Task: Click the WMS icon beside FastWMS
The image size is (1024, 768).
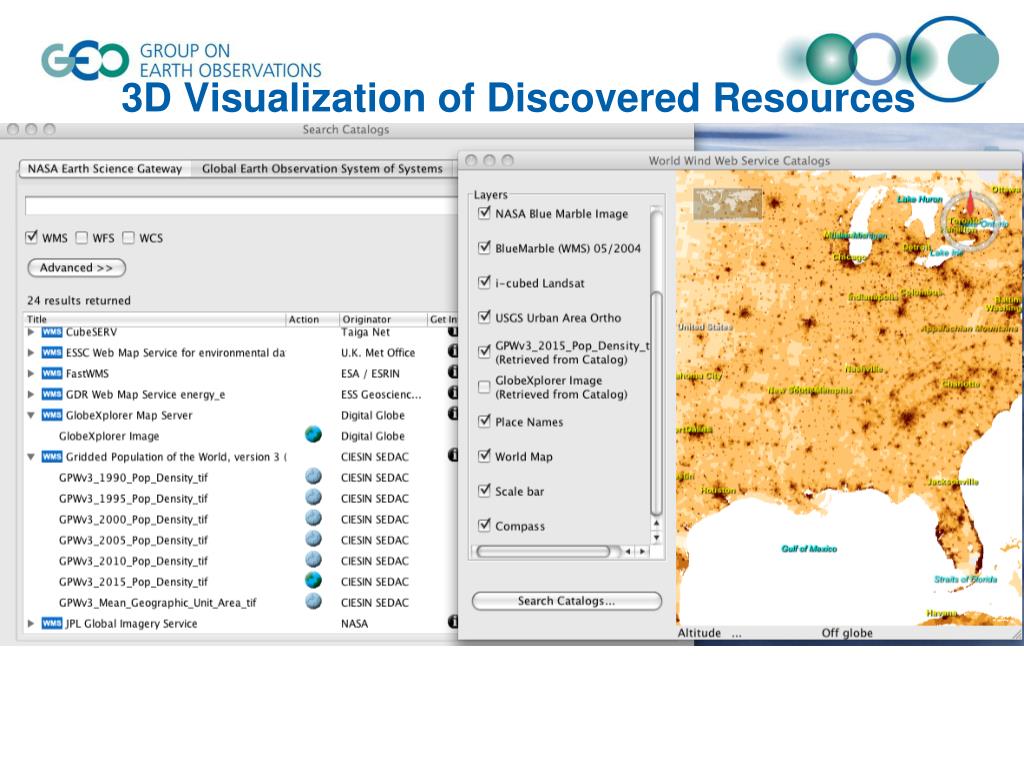Action: click(52, 374)
